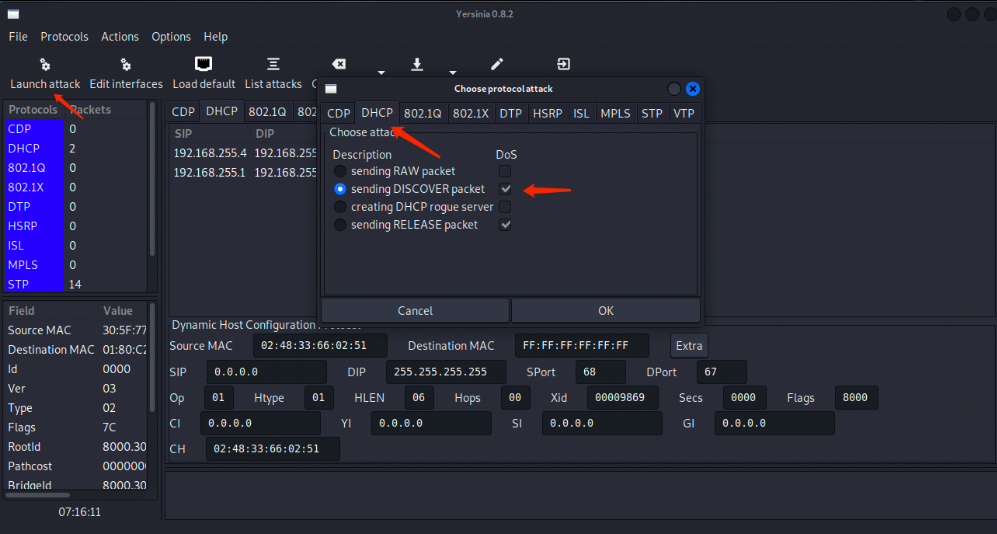Viewport: 997px width, 534px height.
Task: Open the Options menu
Action: coord(171,36)
